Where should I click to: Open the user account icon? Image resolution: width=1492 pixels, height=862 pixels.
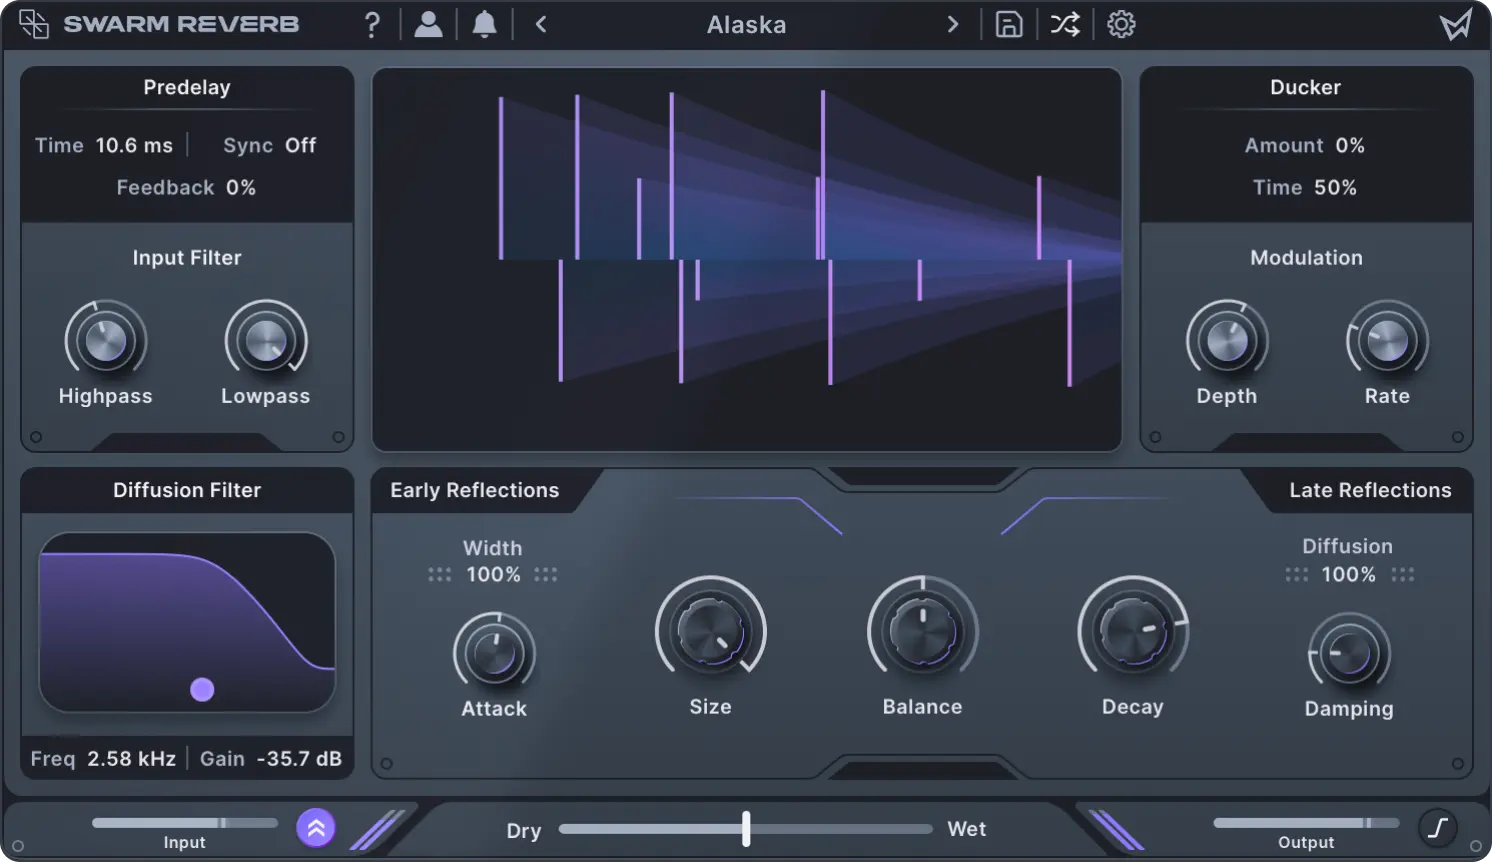pos(428,24)
